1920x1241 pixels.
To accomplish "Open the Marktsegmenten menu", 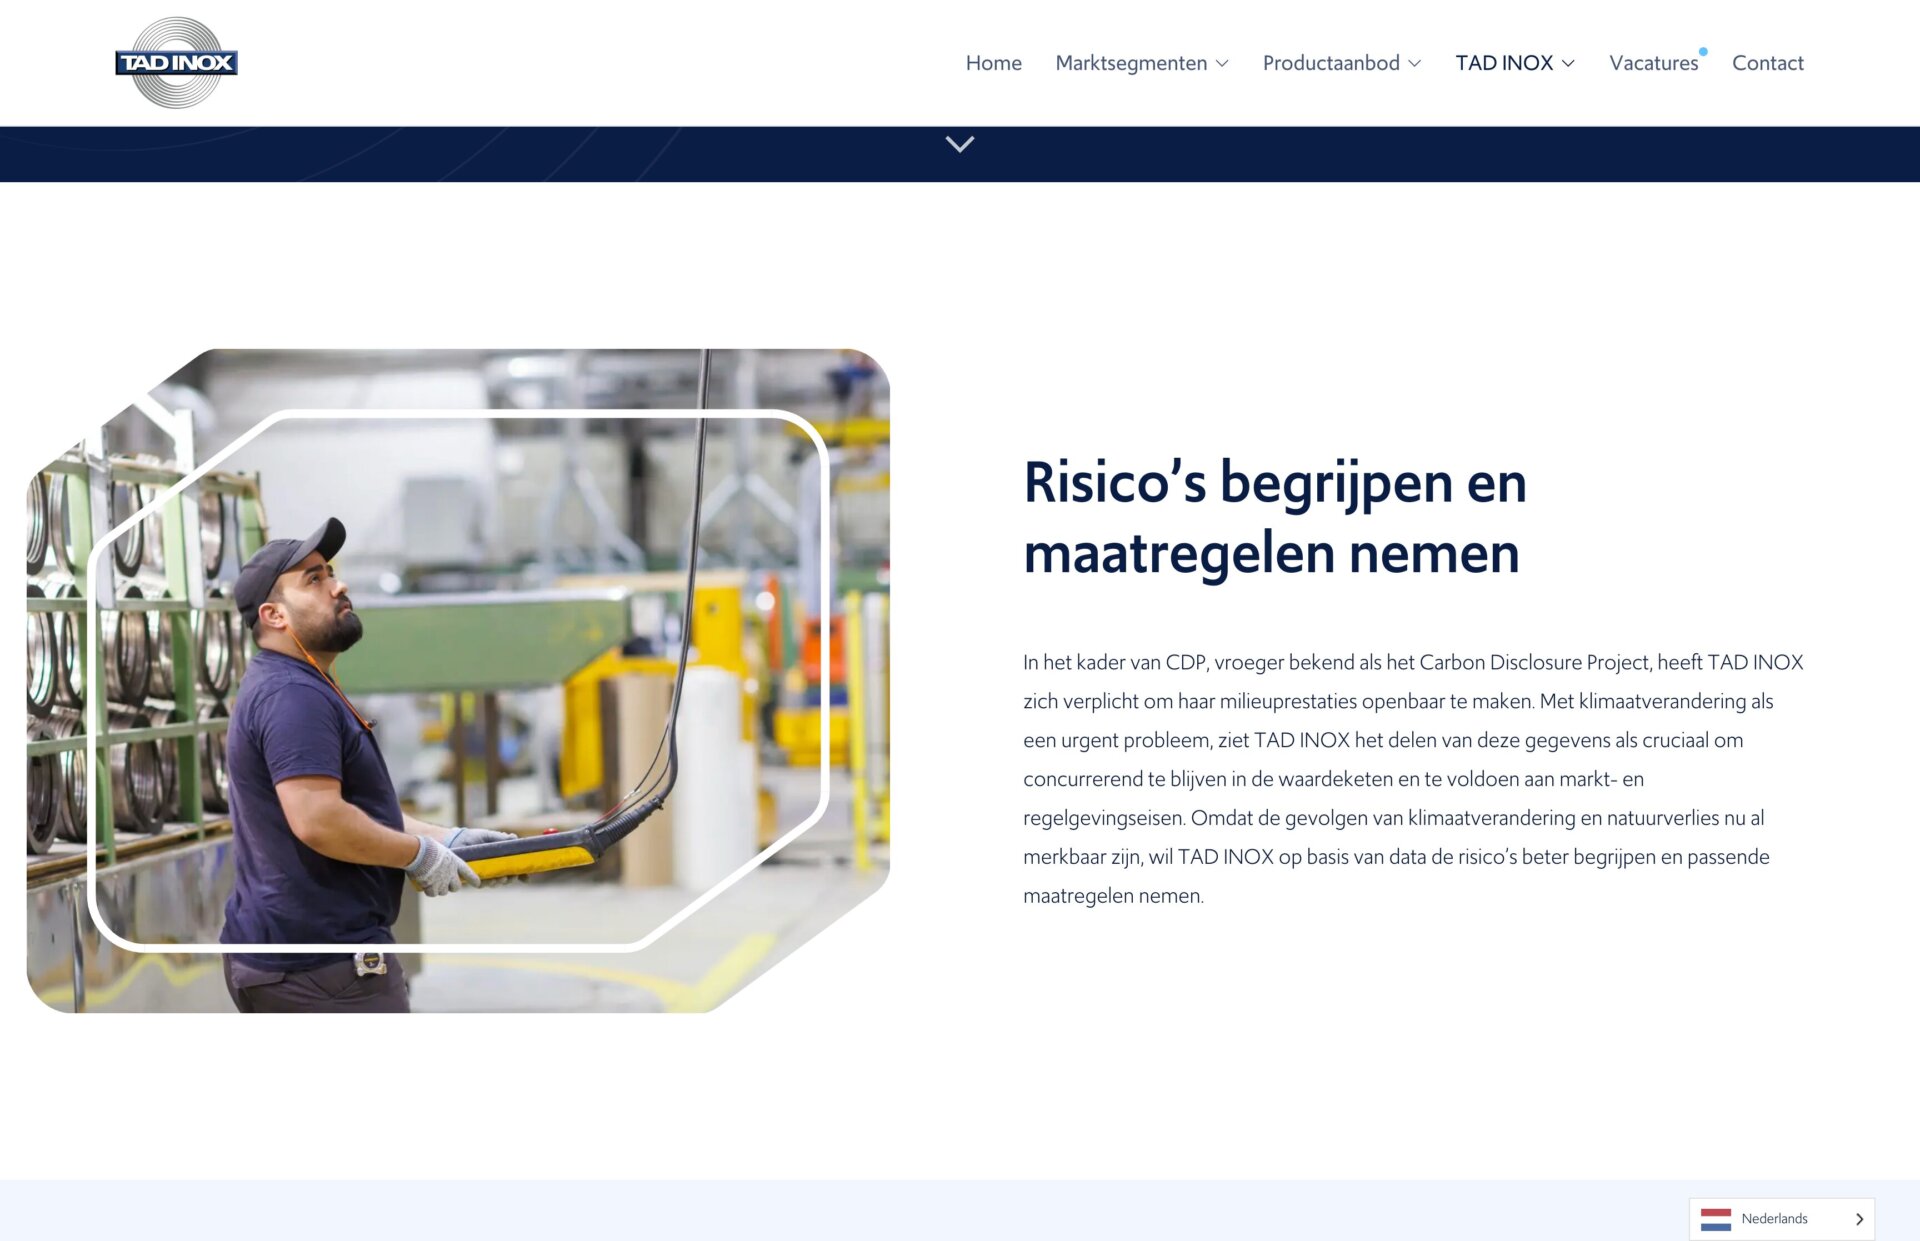I will (1131, 63).
